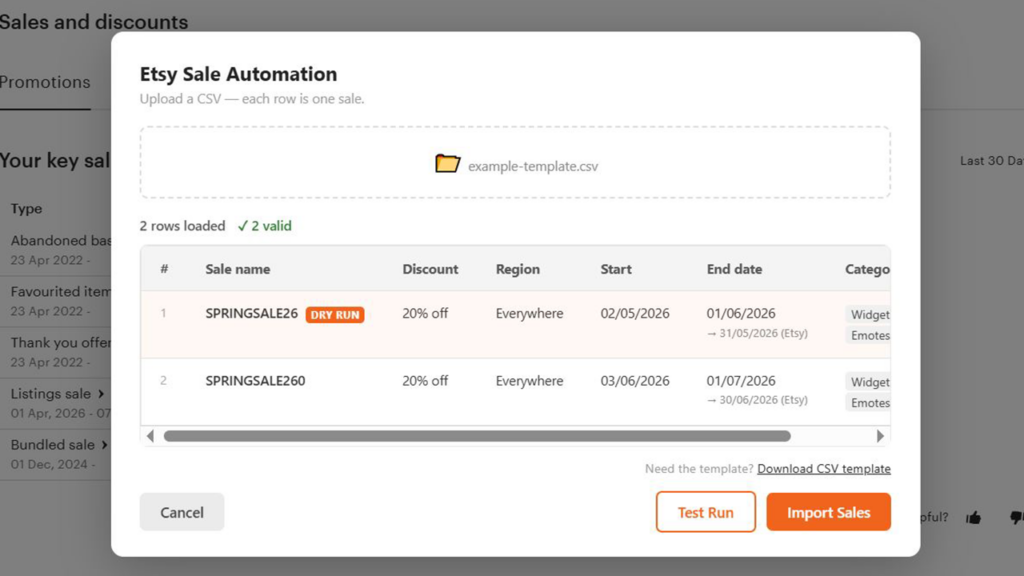This screenshot has width=1024, height=576.
Task: Open the Promotions tab
Action: [x=45, y=83]
